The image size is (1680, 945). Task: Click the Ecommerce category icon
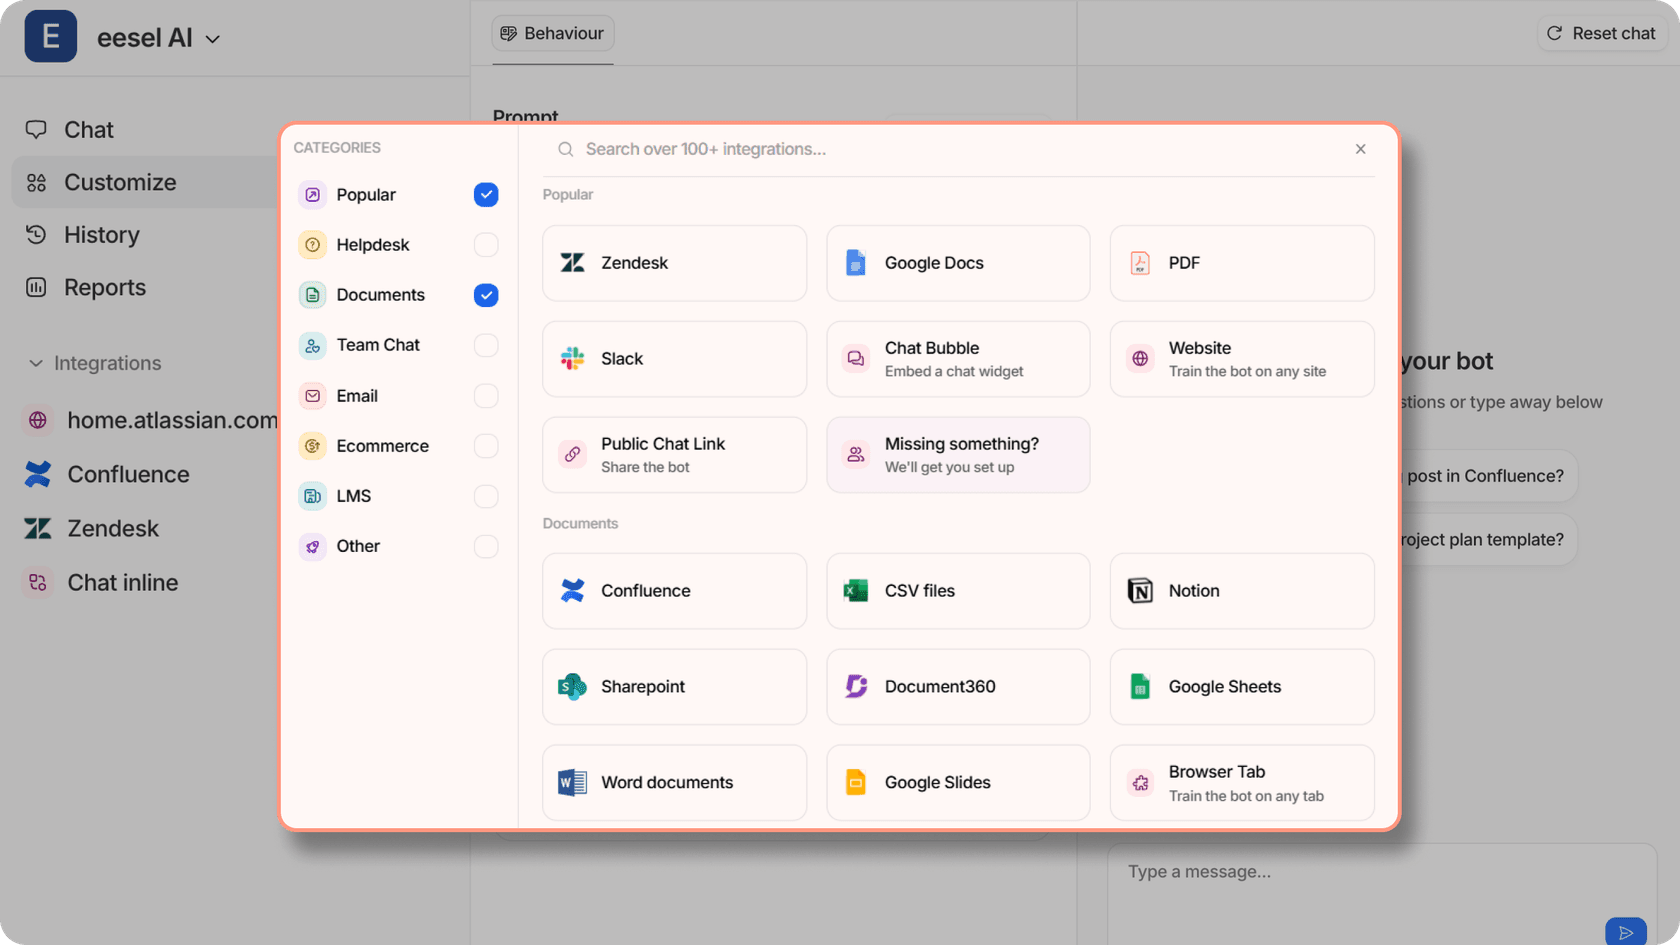click(313, 446)
